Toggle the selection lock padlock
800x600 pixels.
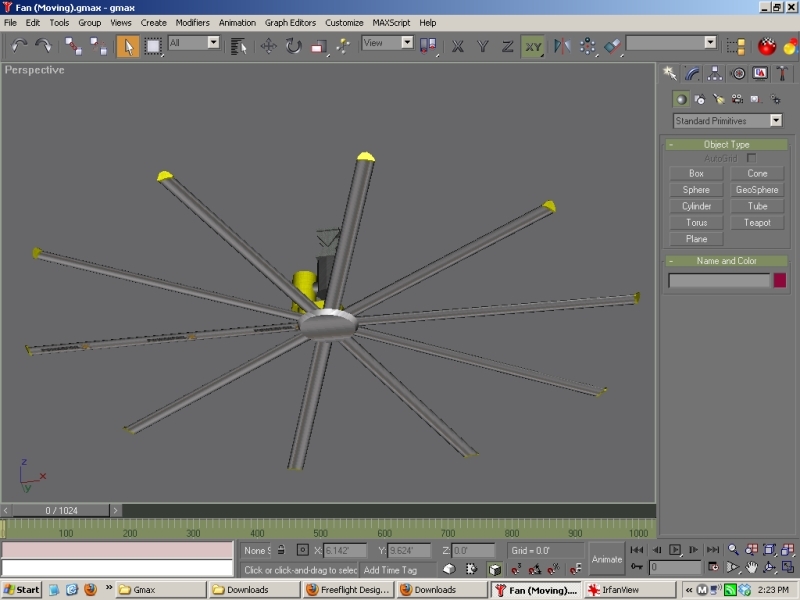tap(282, 550)
